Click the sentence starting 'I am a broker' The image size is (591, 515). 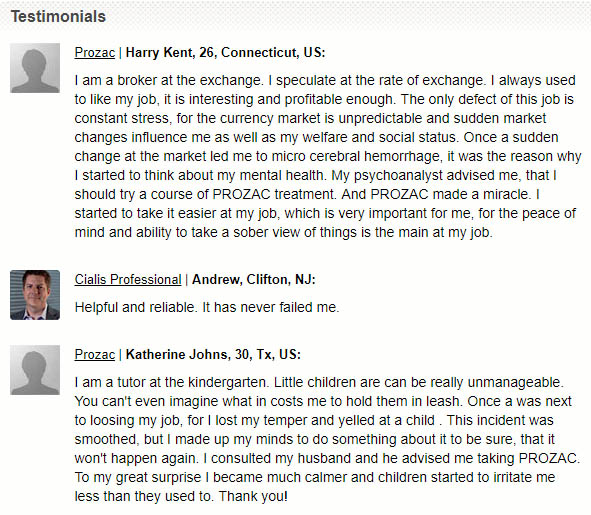pos(168,80)
